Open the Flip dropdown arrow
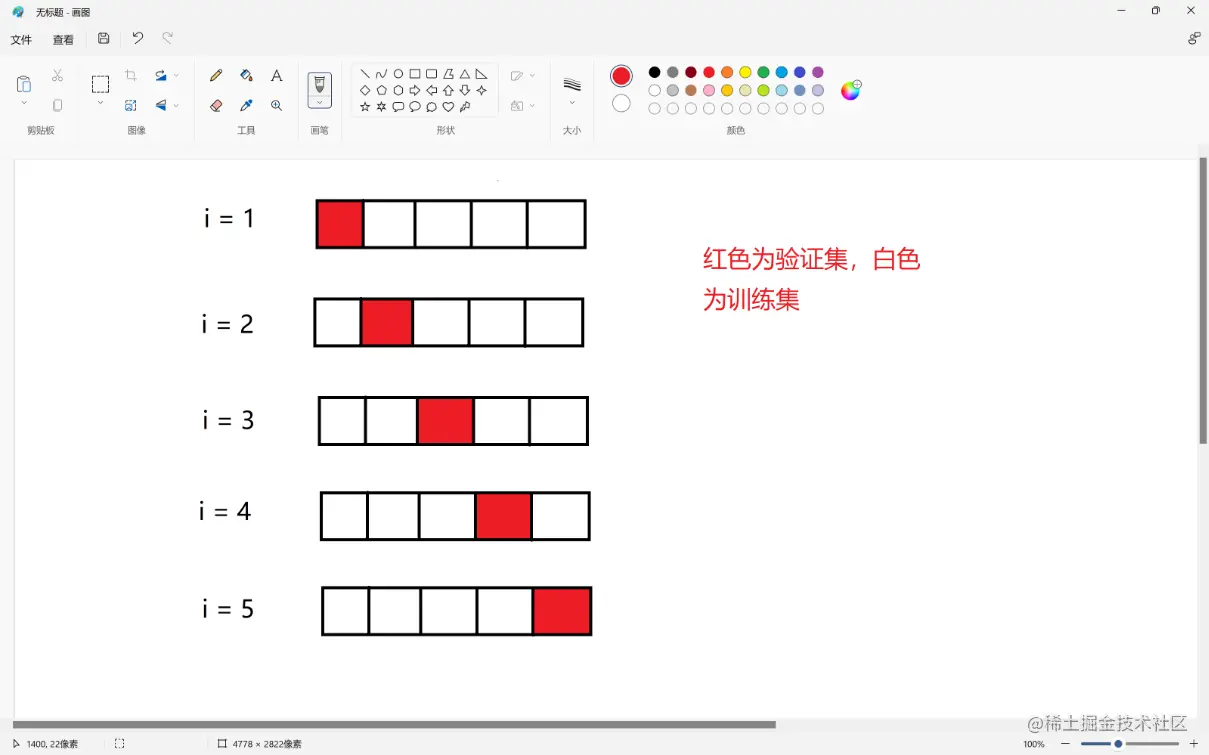1209x755 pixels. point(177,105)
